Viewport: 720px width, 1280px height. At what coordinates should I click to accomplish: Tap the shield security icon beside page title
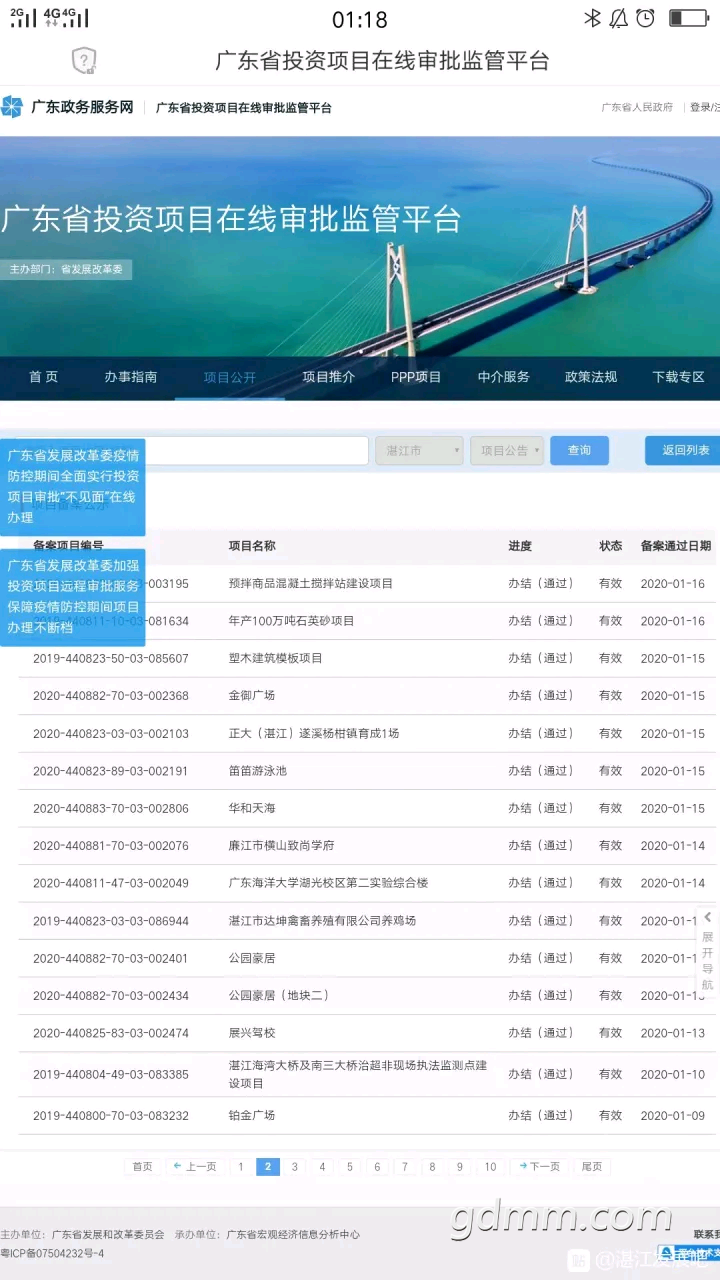click(x=84, y=61)
